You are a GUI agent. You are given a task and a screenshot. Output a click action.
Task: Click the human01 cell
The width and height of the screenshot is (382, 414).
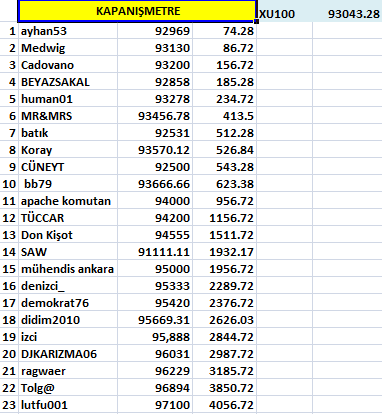68,99
